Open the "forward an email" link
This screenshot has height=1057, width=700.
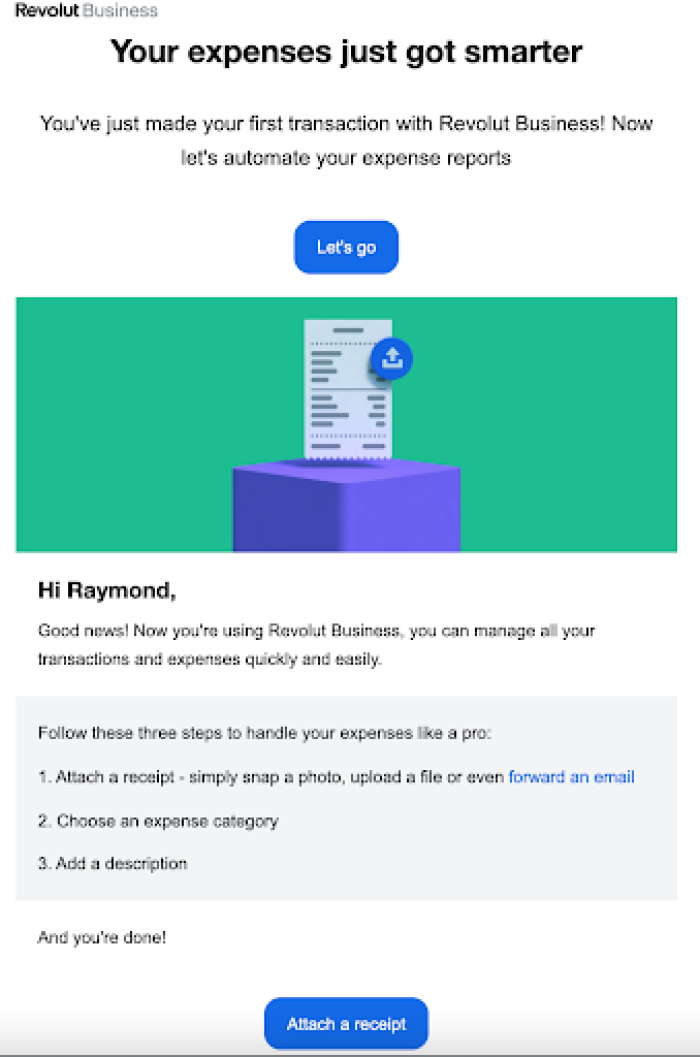(x=571, y=777)
